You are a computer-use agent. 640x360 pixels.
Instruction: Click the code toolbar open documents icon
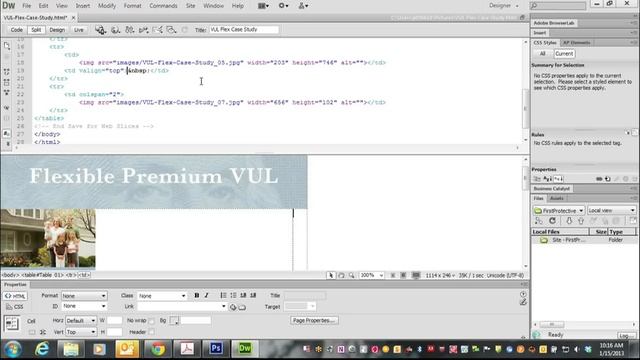[7, 46]
